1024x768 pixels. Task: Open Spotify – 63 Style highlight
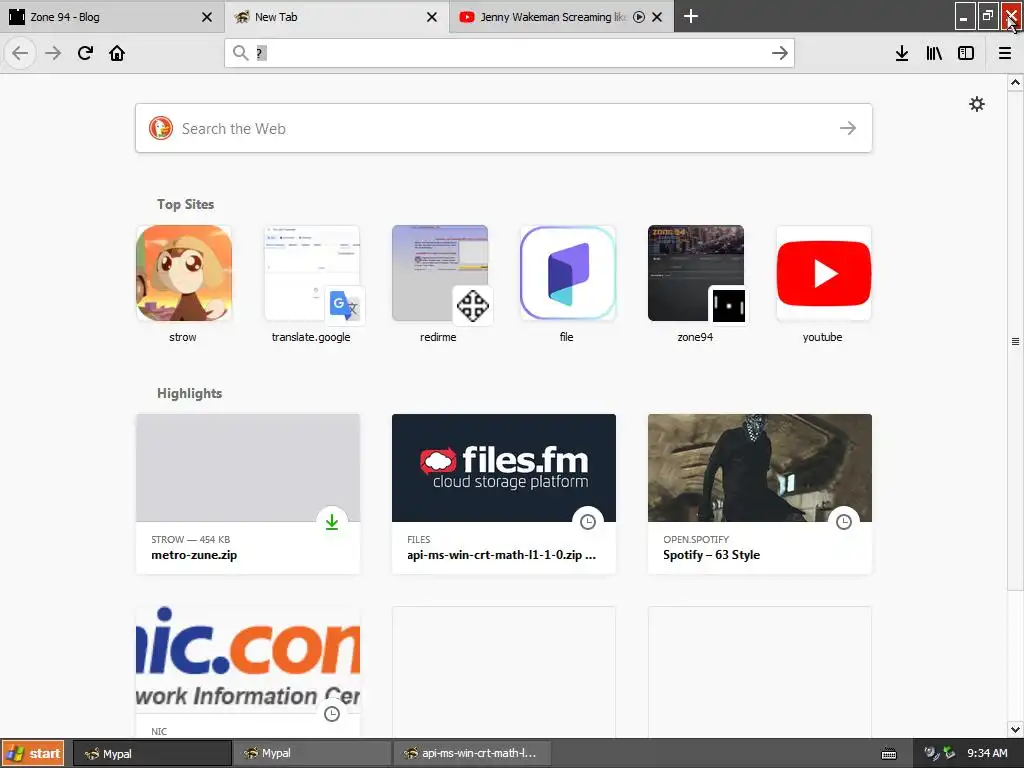tap(760, 494)
